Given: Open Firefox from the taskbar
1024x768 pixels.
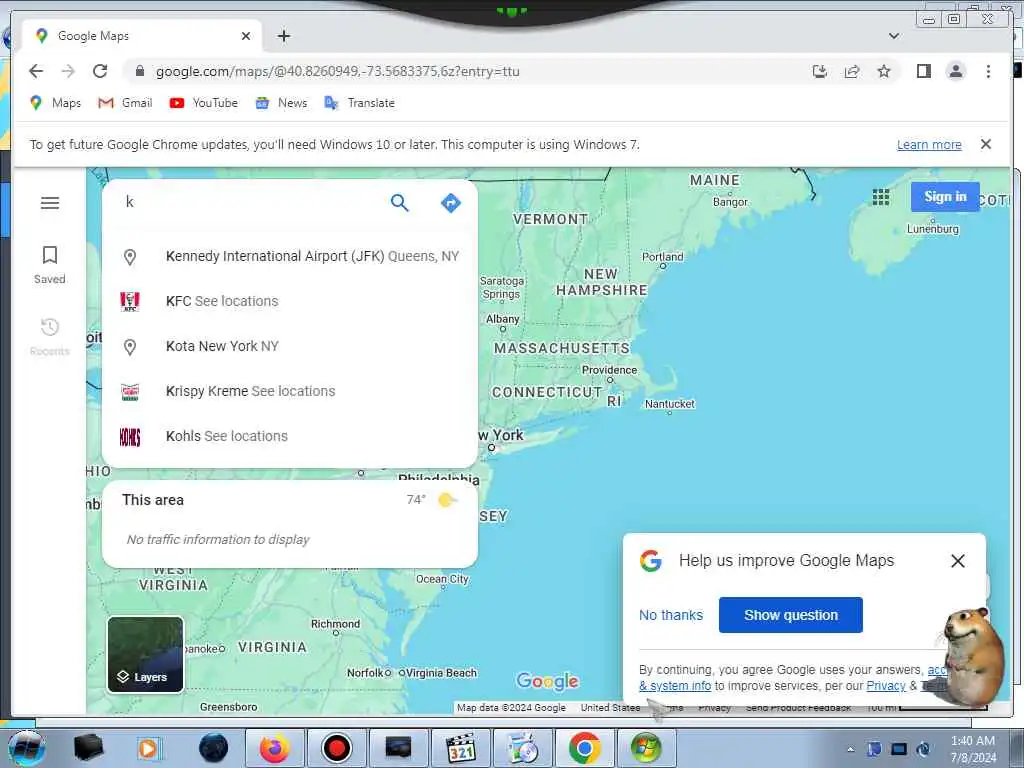Looking at the screenshot, I should (x=275, y=748).
